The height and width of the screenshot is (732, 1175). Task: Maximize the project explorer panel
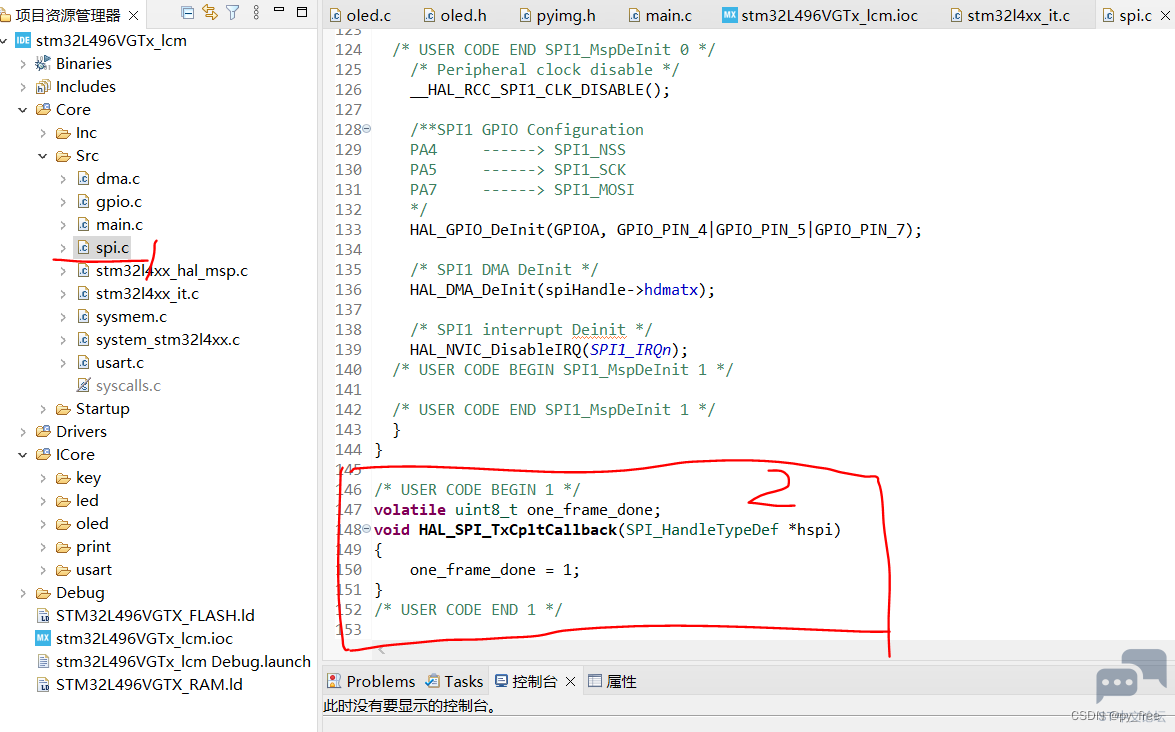302,11
